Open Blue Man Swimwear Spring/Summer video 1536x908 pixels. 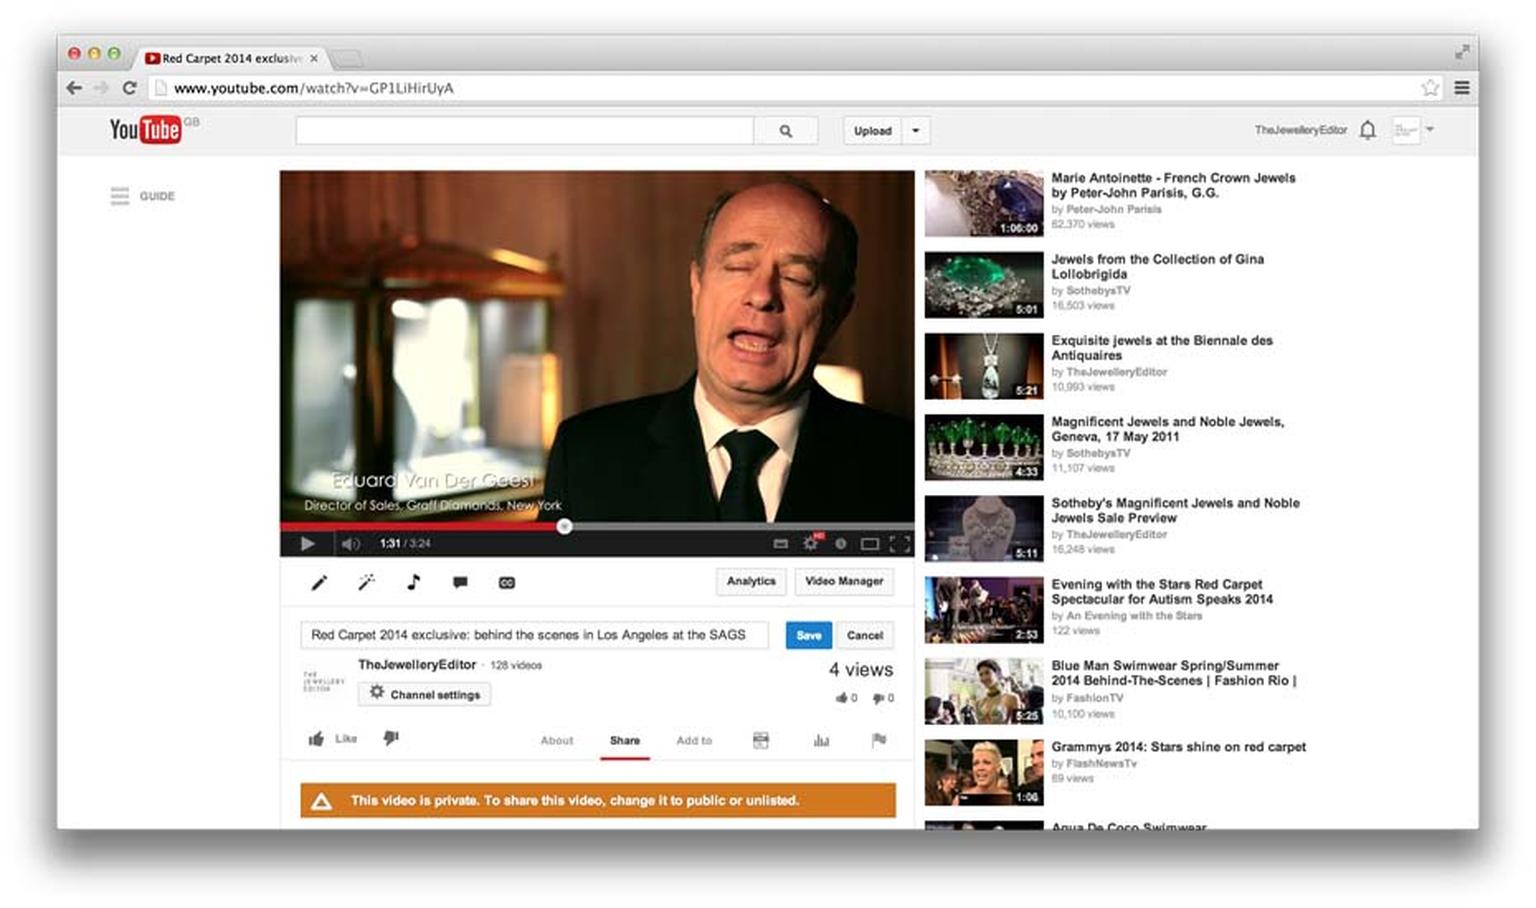point(1173,673)
